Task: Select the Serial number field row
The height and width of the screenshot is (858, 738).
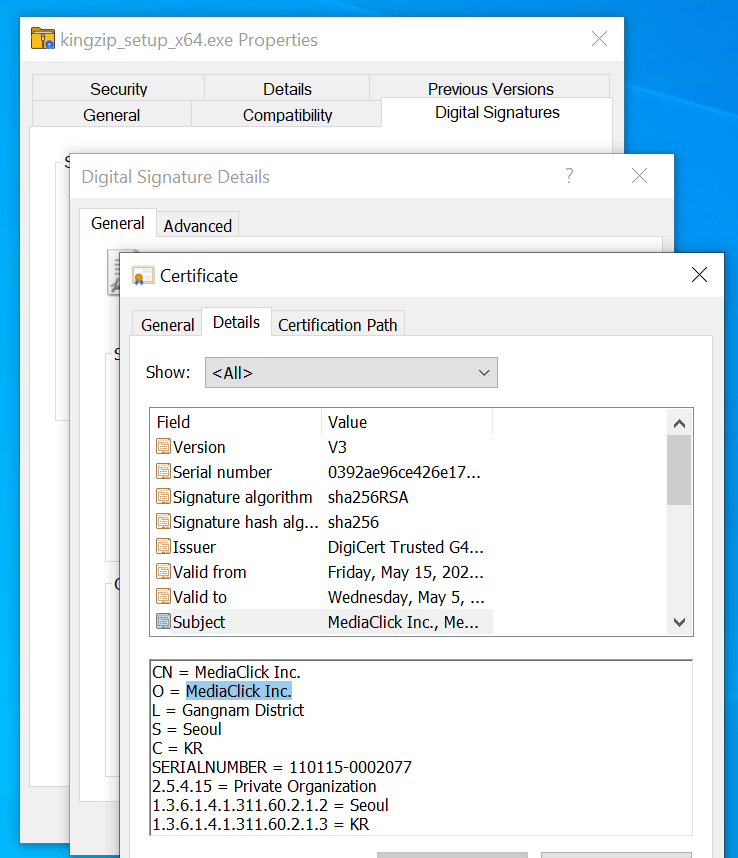Action: 324,472
